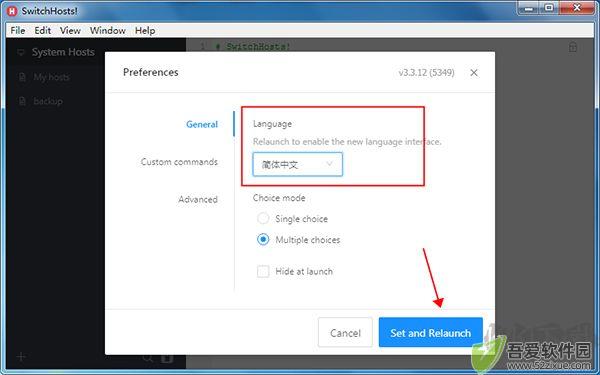Enable the Hide at launch checkbox
The image size is (600, 375).
263,271
